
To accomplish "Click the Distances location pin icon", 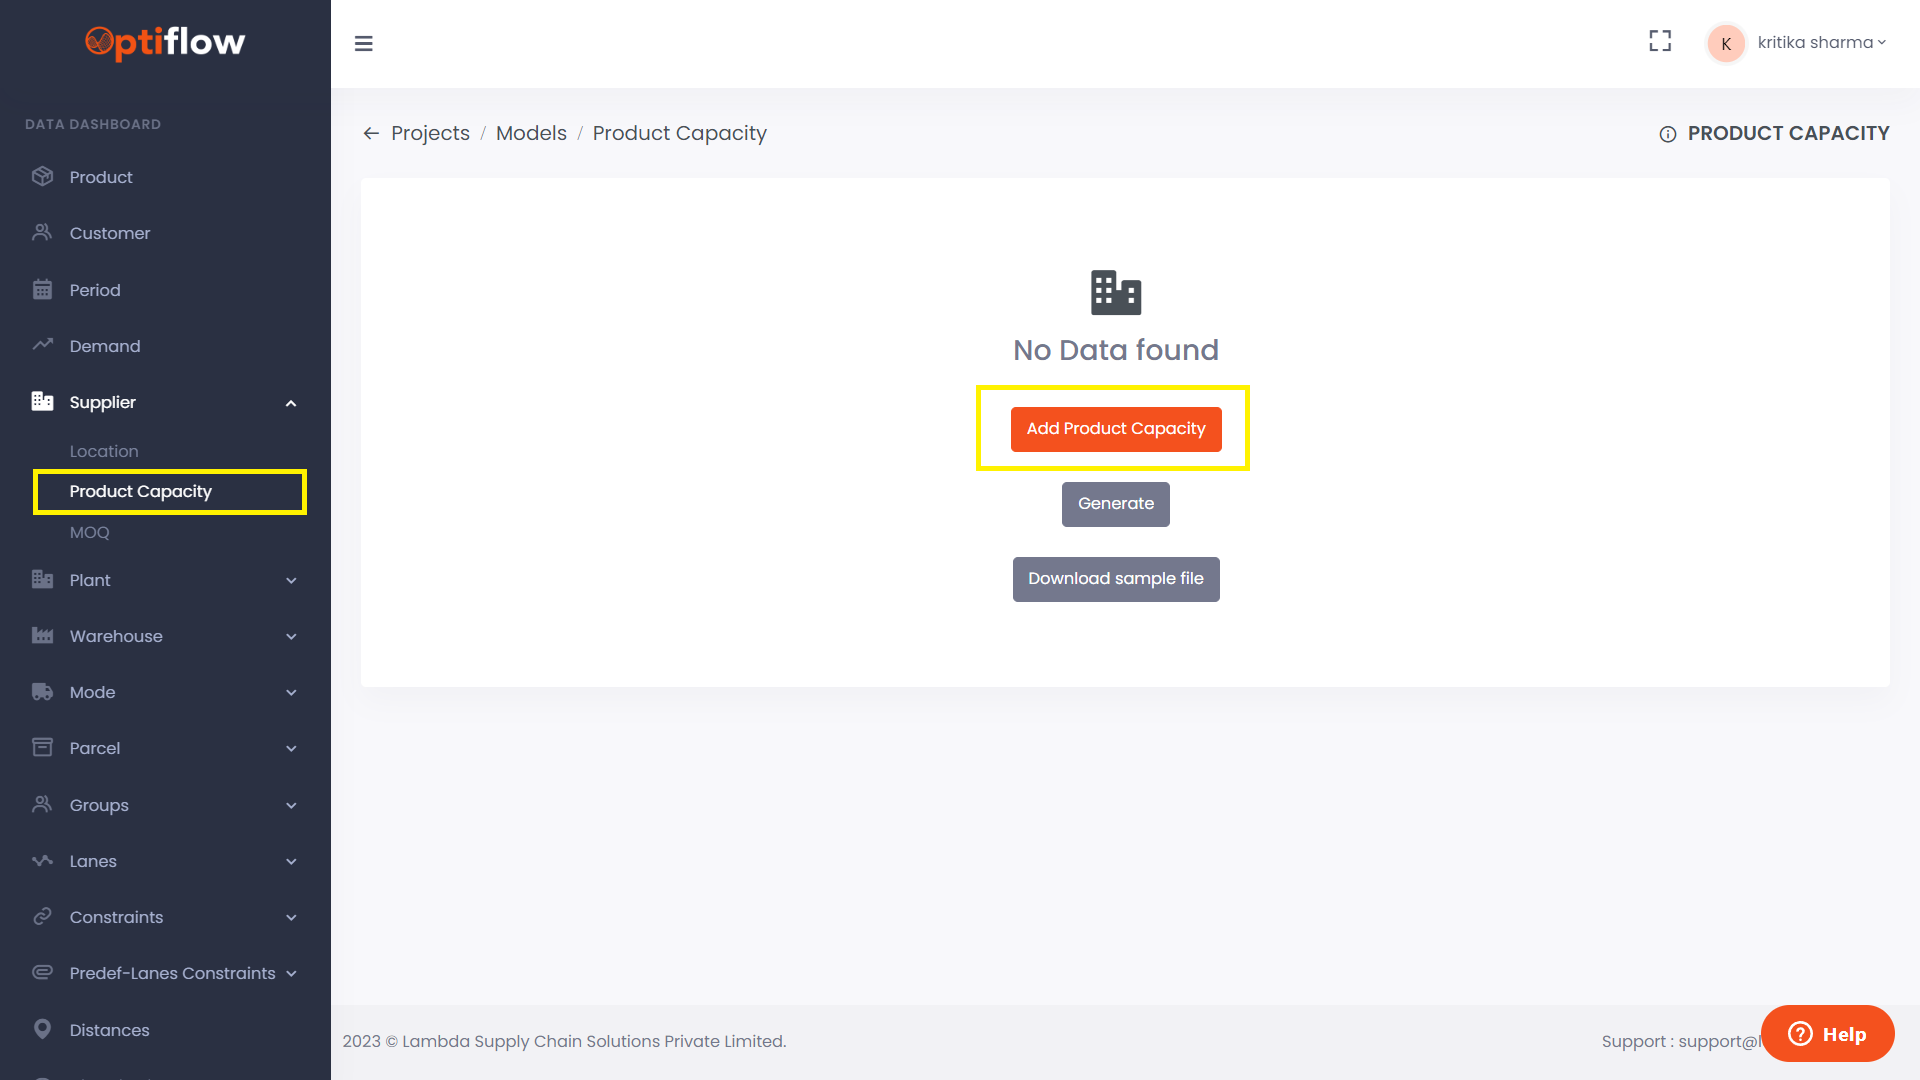I will (42, 1029).
